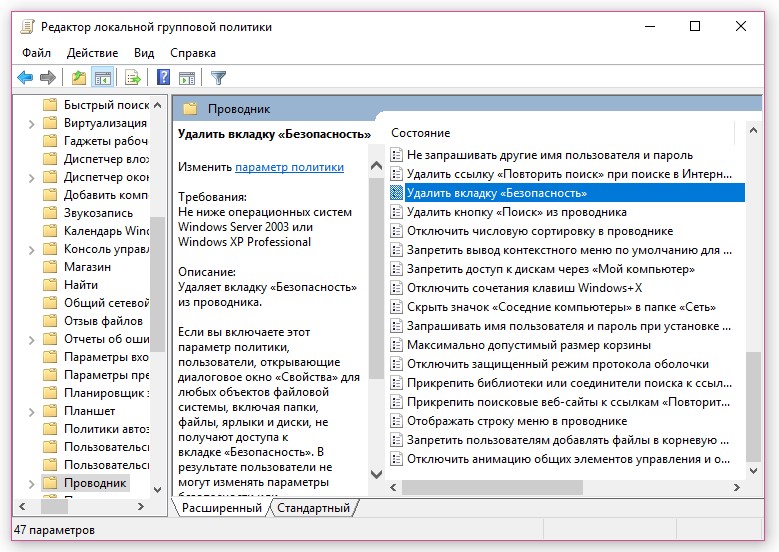Open the «параметр политики» link

click(289, 167)
